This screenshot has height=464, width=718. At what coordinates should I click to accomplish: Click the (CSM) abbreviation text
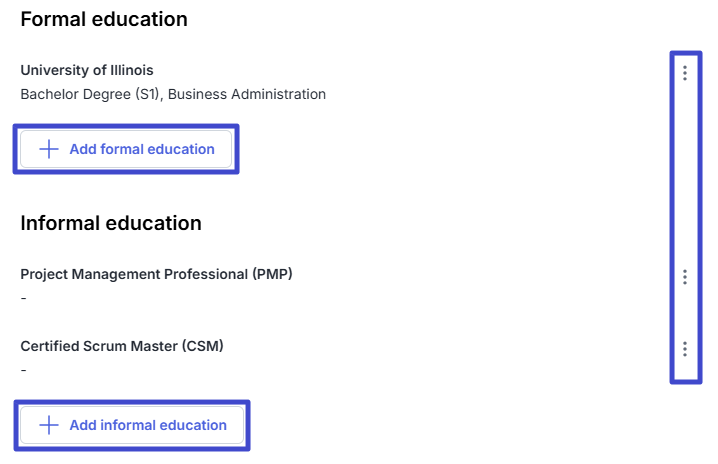[x=202, y=346]
